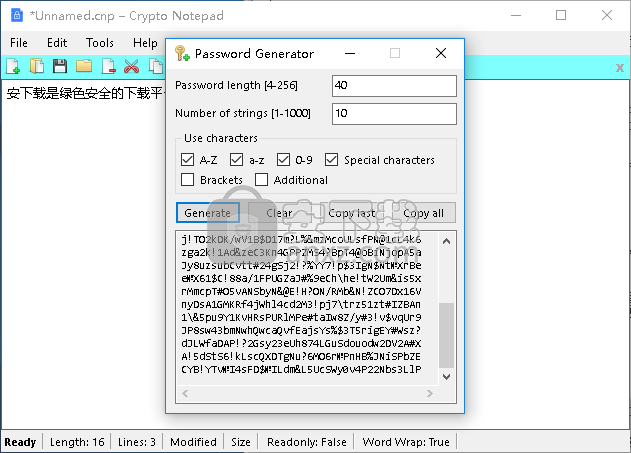This screenshot has width=631, height=453.
Task: Close the Password Generator dialog
Action: (x=441, y=53)
